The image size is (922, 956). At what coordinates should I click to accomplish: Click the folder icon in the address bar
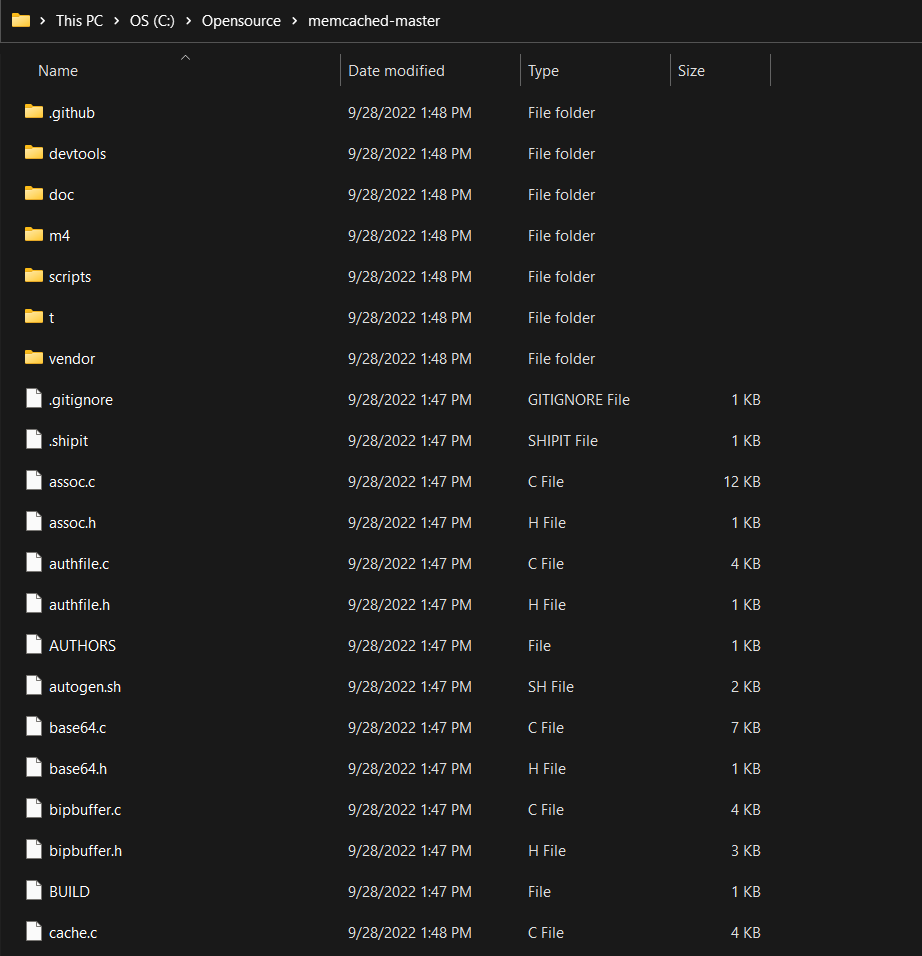point(21,20)
